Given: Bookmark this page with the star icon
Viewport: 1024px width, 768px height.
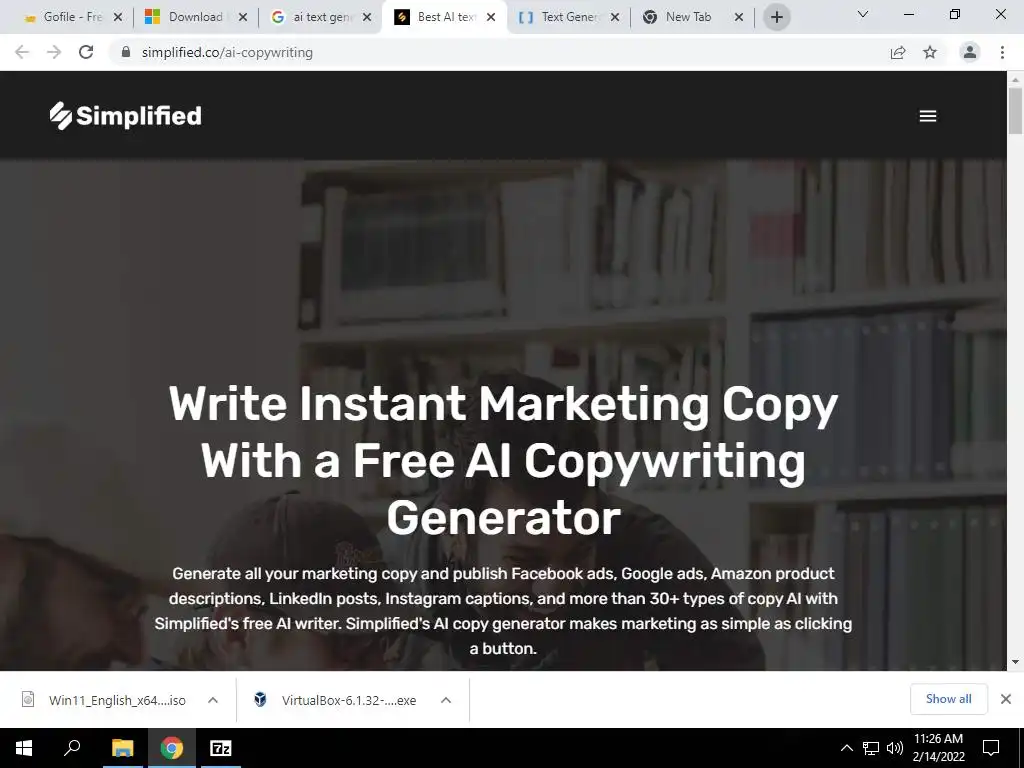Looking at the screenshot, I should pyautogui.click(x=930, y=52).
